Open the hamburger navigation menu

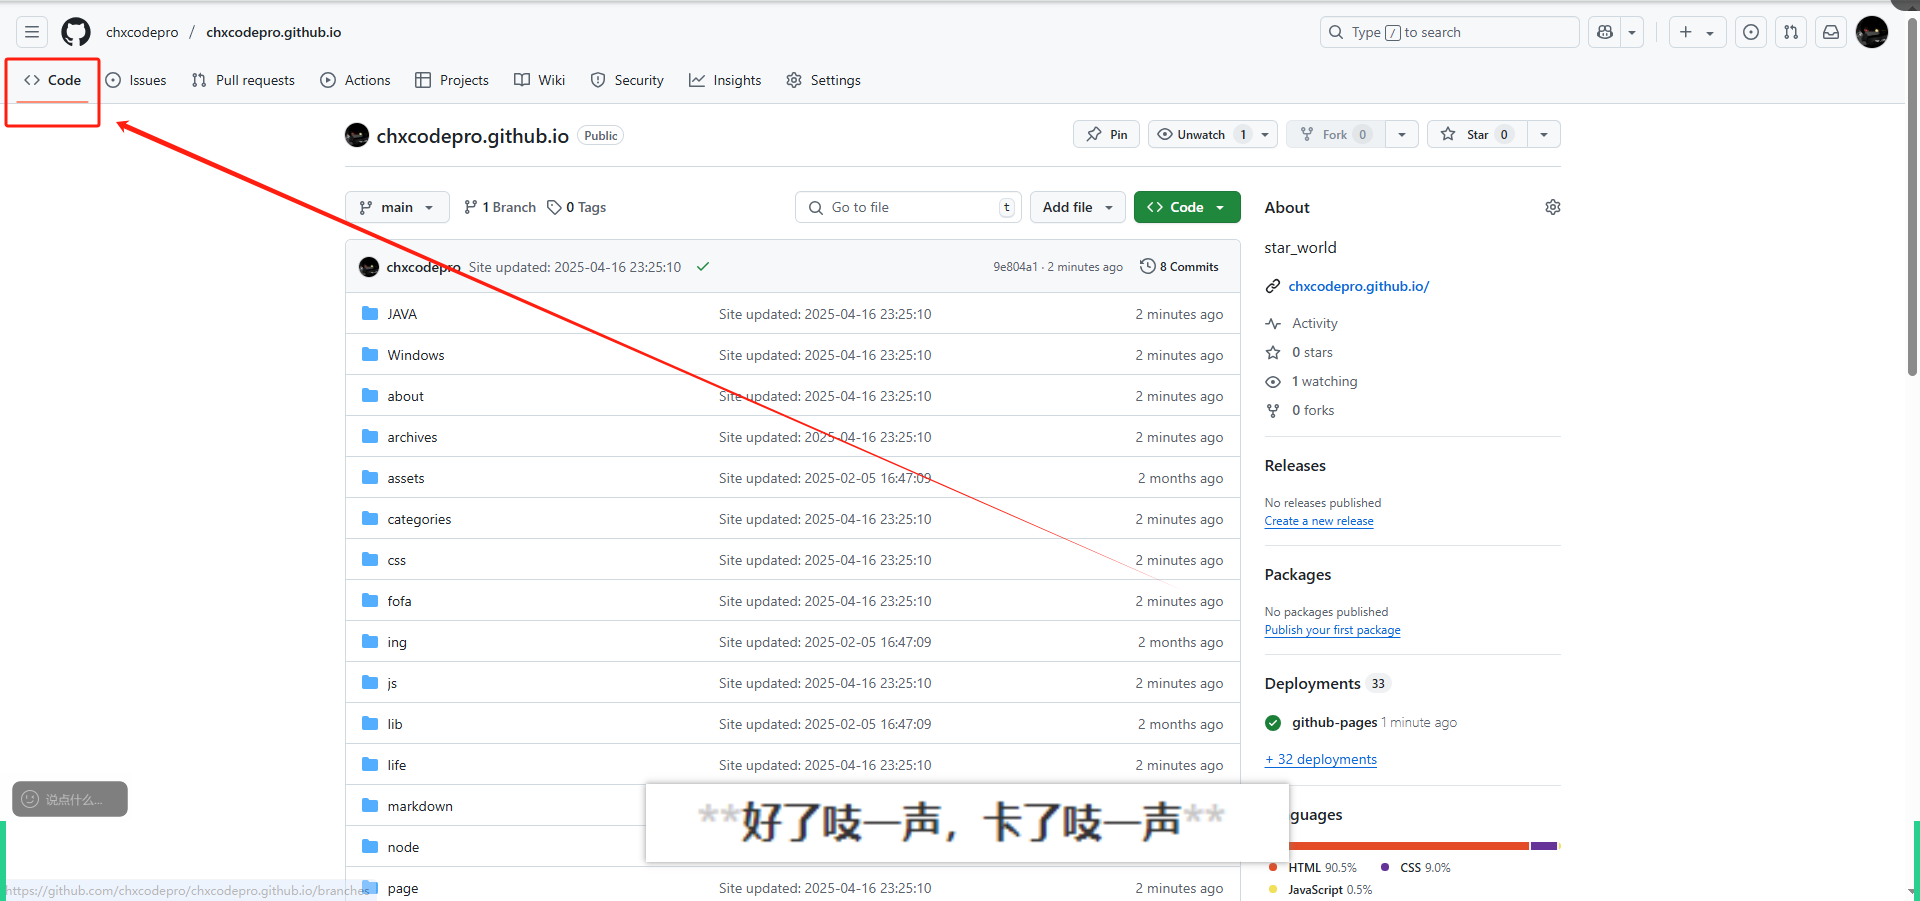coord(32,32)
